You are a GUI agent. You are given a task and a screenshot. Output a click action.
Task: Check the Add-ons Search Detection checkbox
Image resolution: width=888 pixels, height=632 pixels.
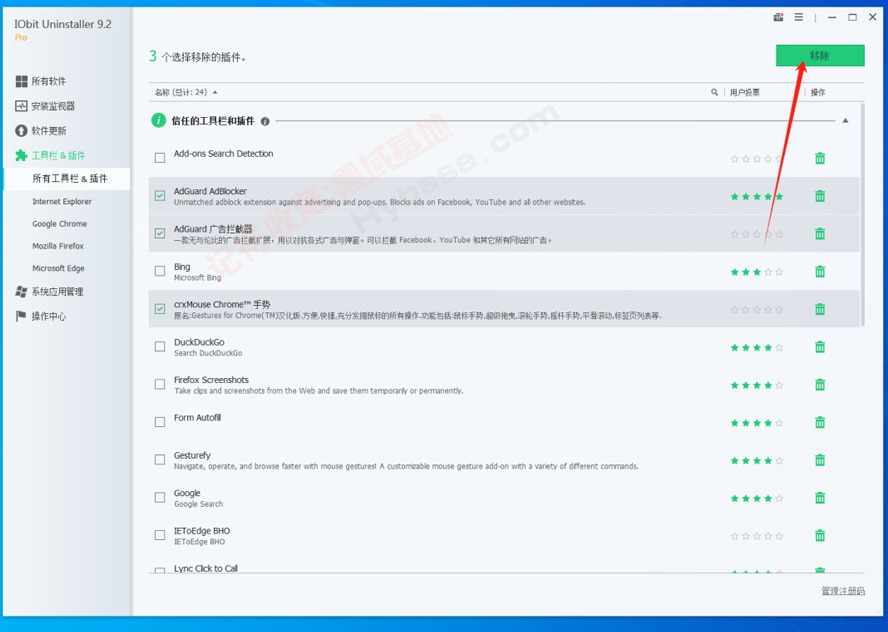[160, 158]
